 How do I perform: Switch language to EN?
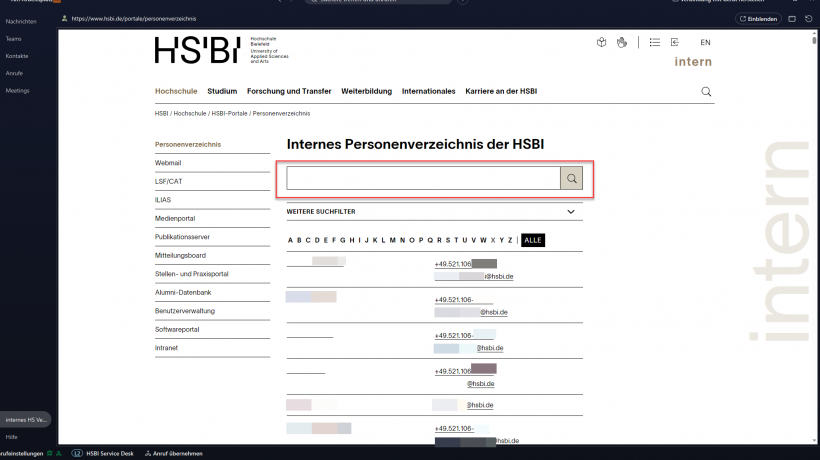click(705, 42)
